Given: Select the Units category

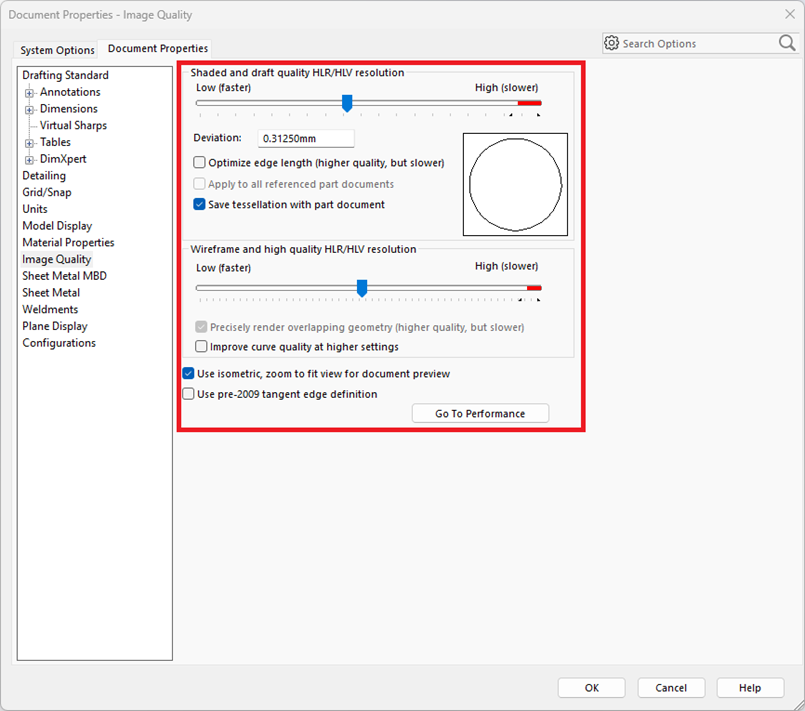Looking at the screenshot, I should [x=35, y=209].
